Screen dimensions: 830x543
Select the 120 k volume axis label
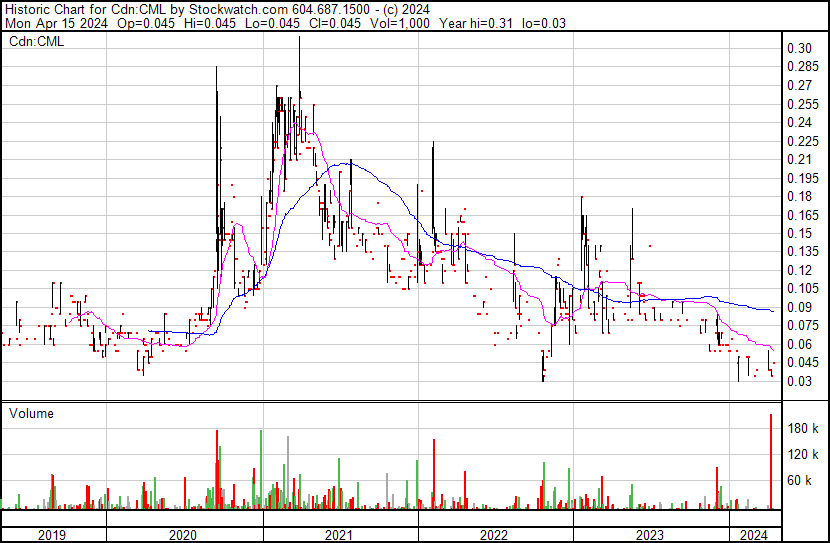[804, 455]
